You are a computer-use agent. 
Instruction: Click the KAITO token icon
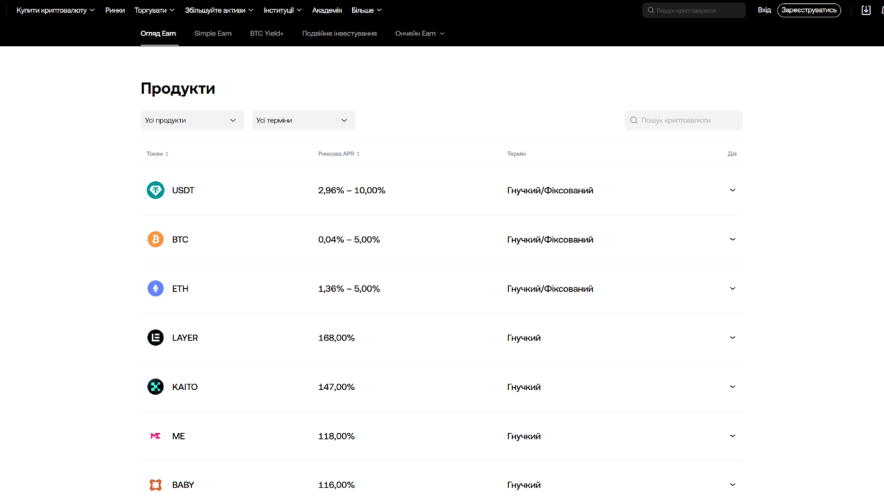pyautogui.click(x=155, y=387)
